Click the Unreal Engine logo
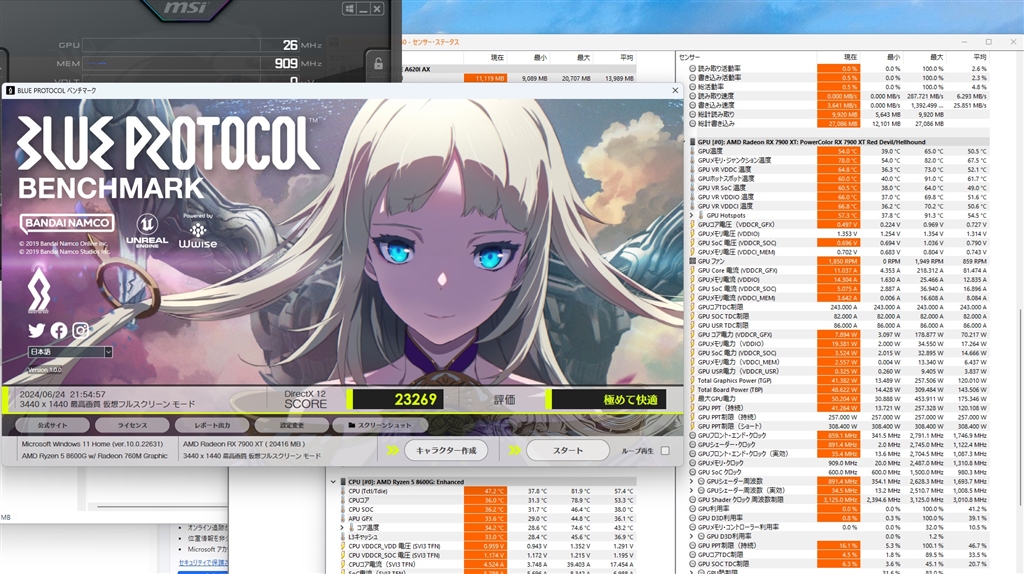Viewport: 1024px width, 574px height. click(x=147, y=231)
